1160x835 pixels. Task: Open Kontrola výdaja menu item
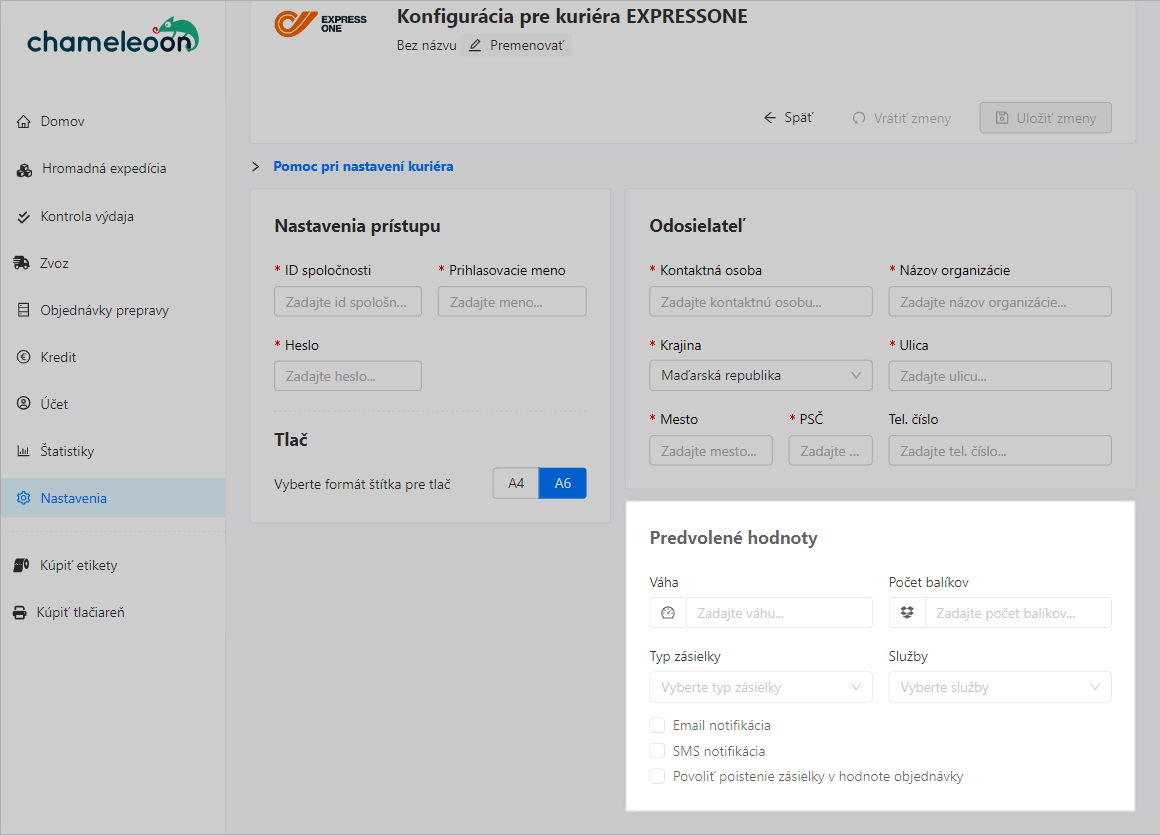click(86, 216)
